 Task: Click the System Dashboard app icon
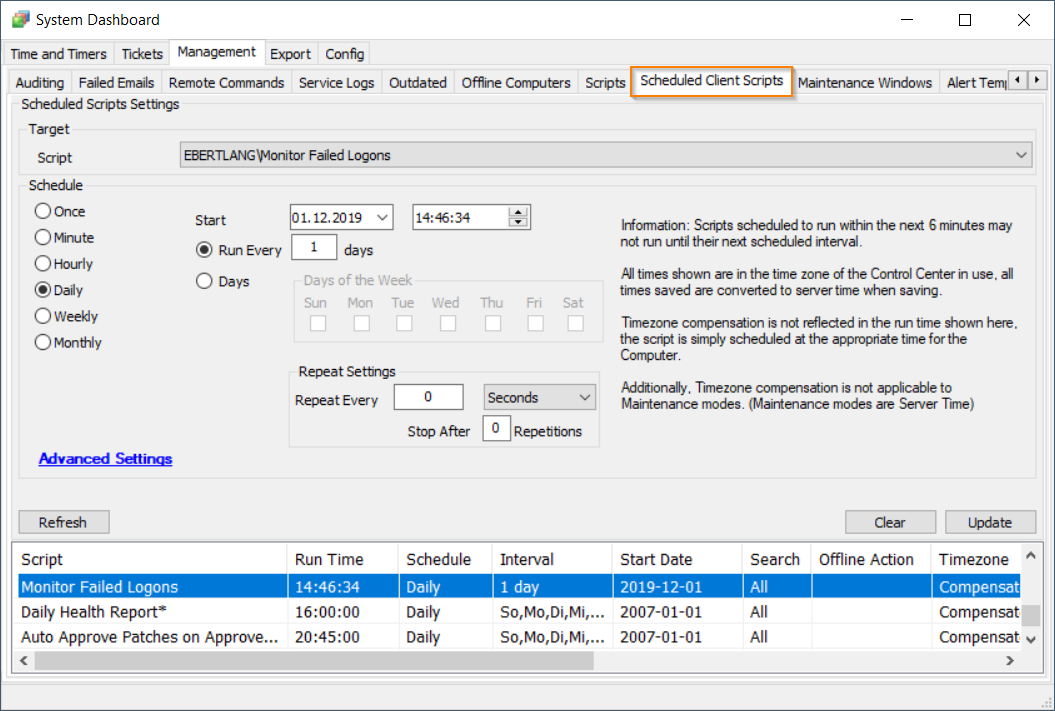[20, 20]
